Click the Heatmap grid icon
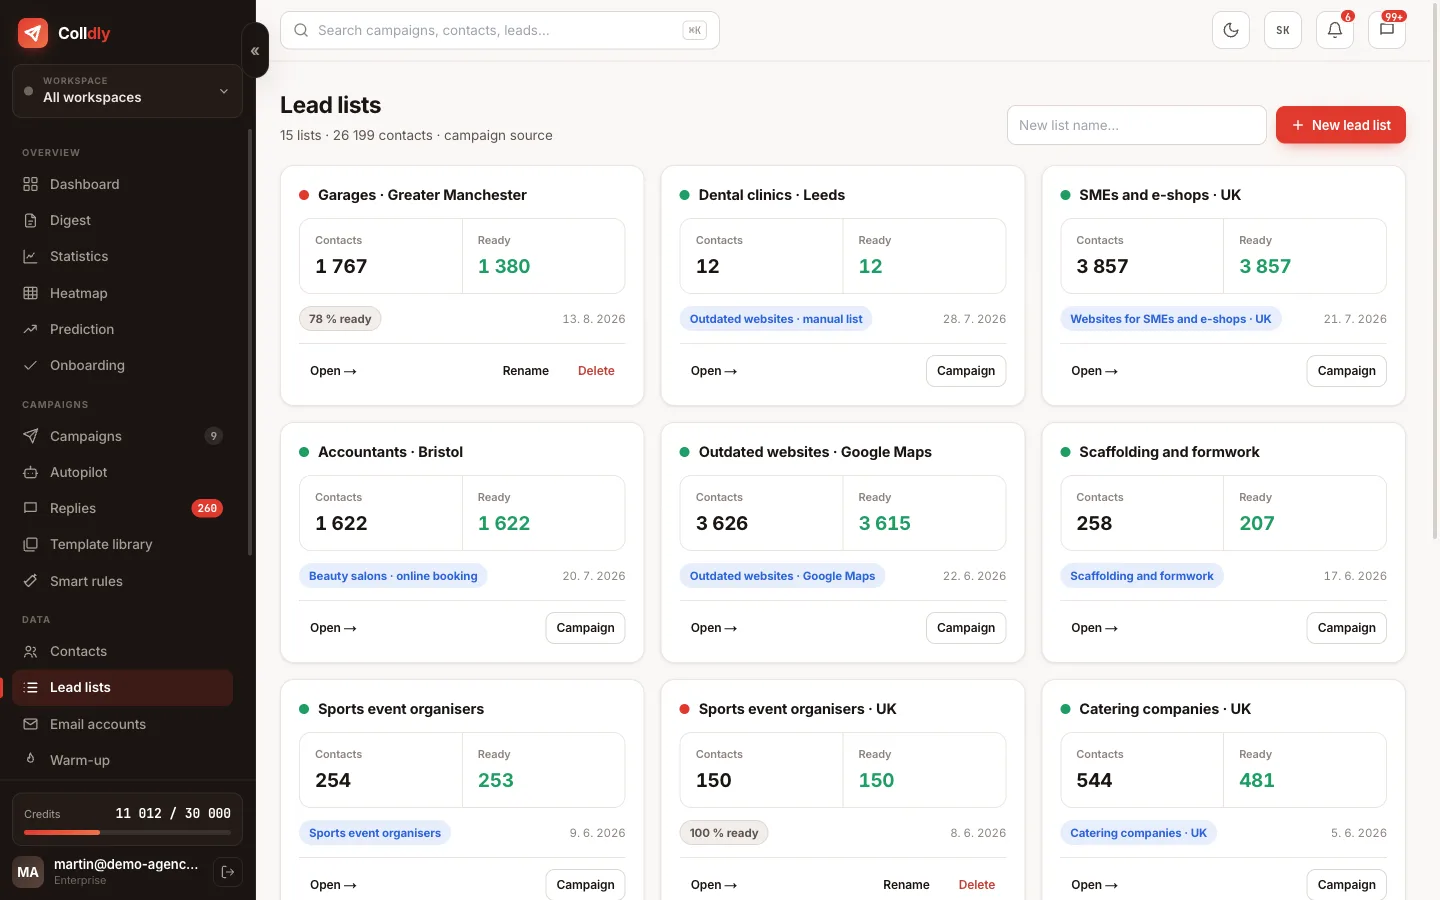Image resolution: width=1440 pixels, height=900 pixels. [x=30, y=293]
